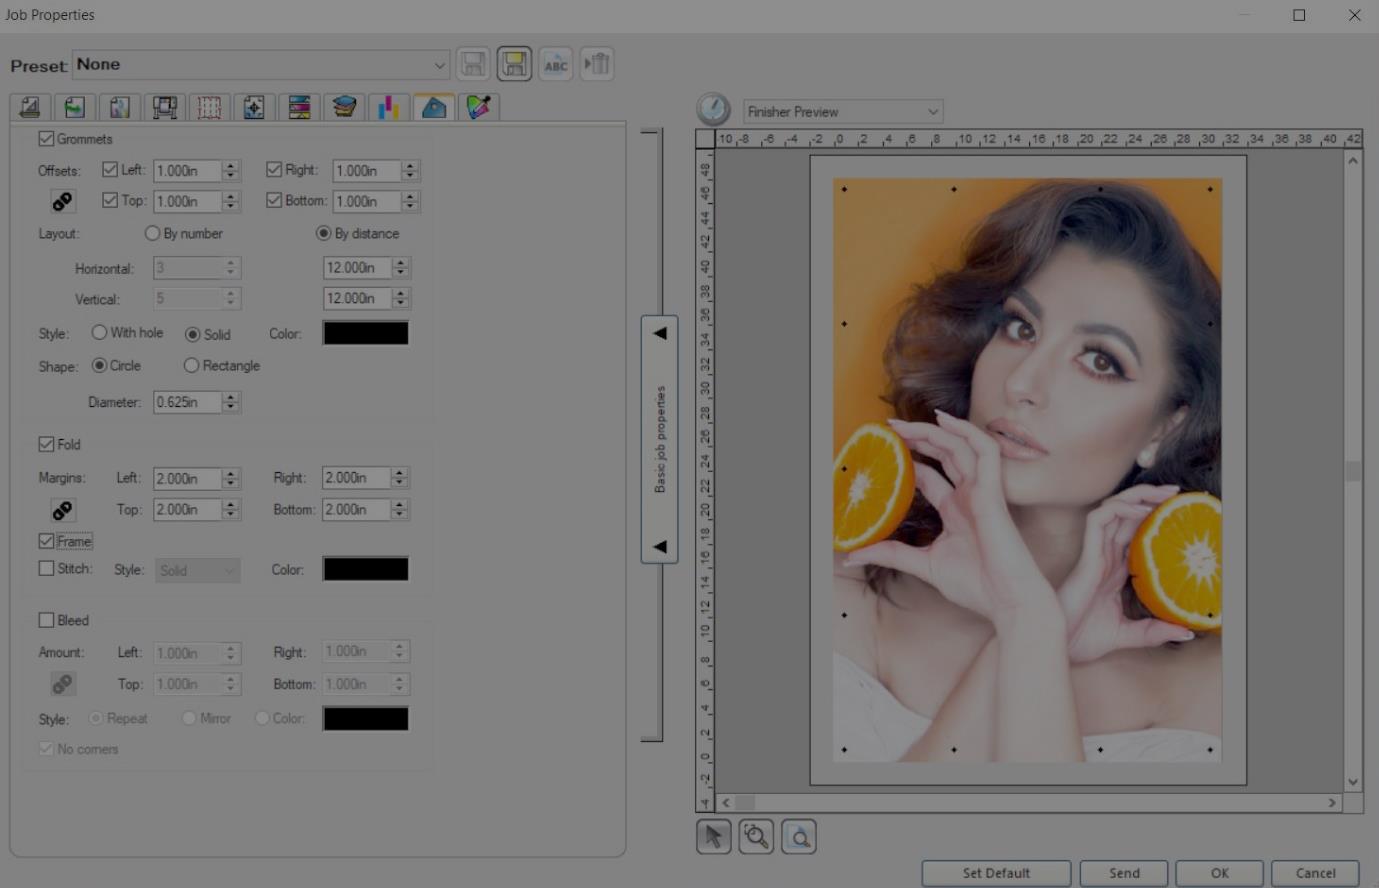The height and width of the screenshot is (888, 1379).
Task: Open the grommet Color swatch
Action: click(366, 333)
